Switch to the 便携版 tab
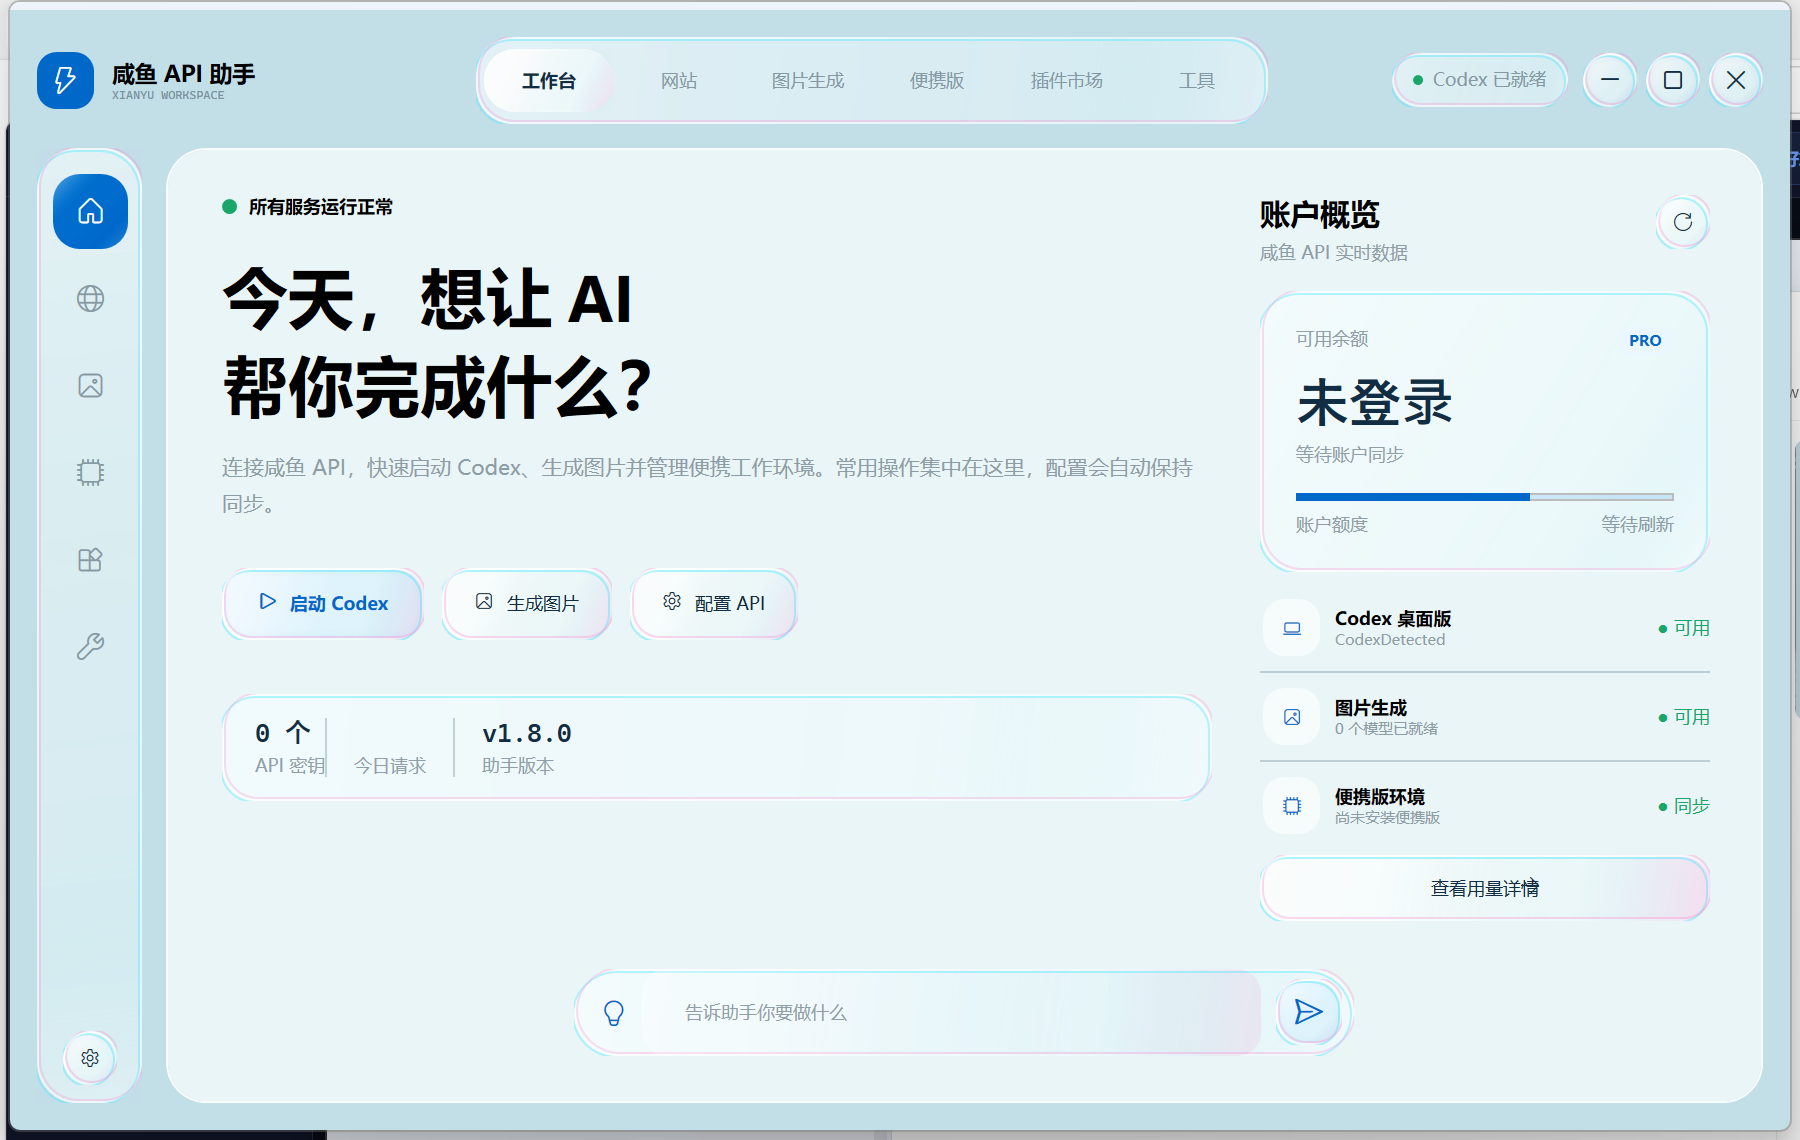The image size is (1800, 1140). pos(937,81)
